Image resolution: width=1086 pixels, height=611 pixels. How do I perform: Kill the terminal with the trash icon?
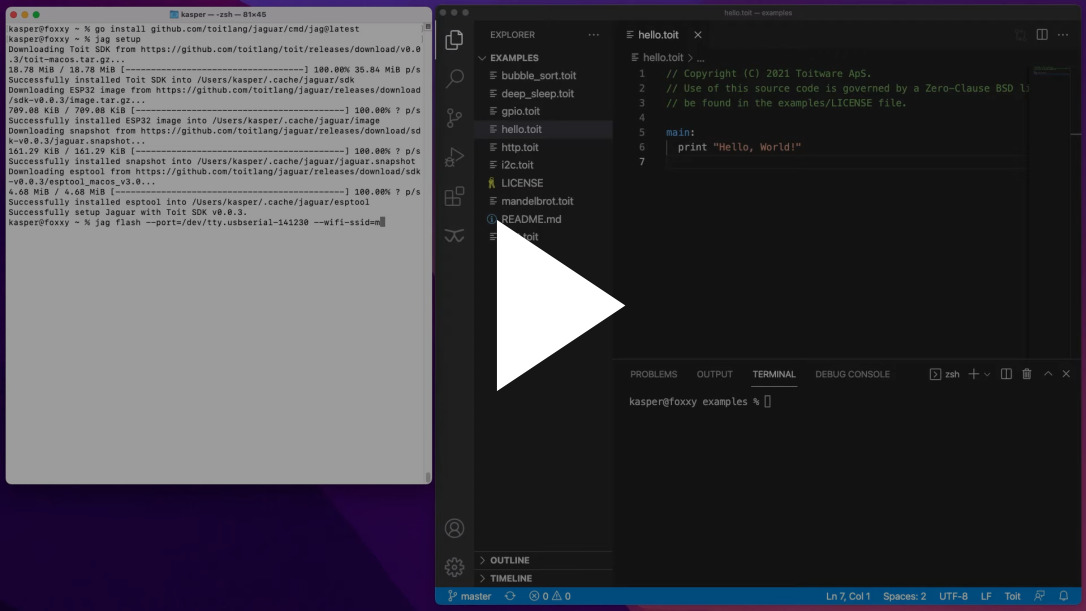click(x=1026, y=374)
